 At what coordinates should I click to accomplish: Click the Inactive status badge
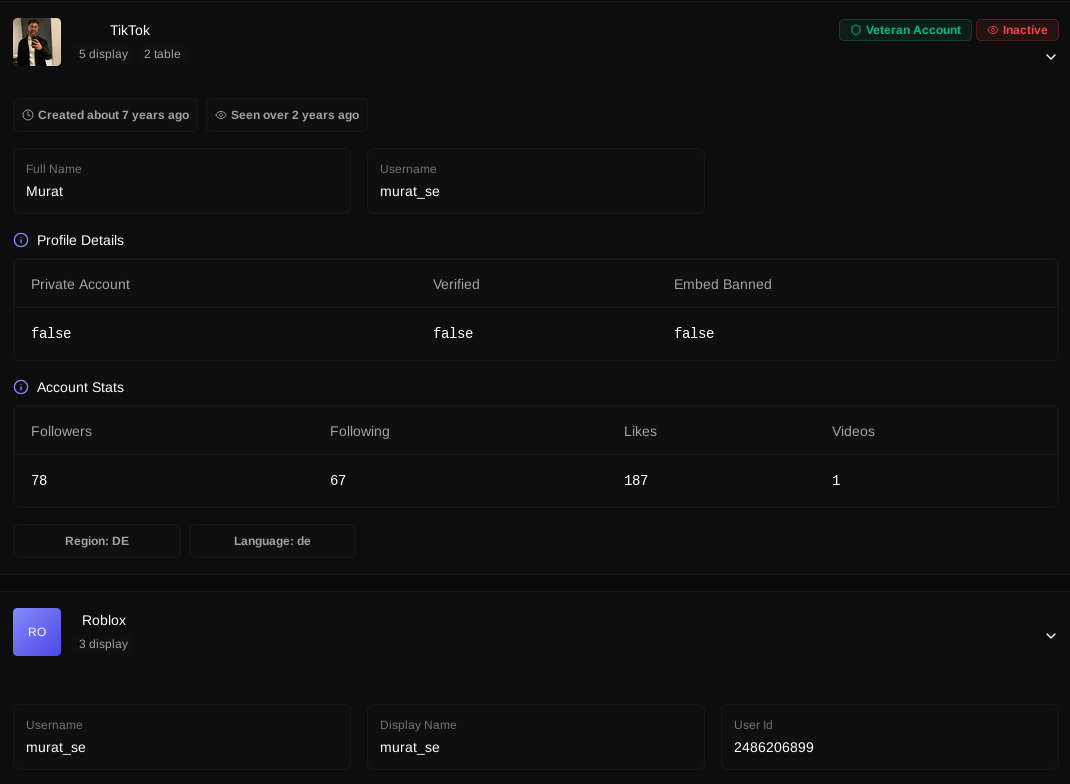1017,30
